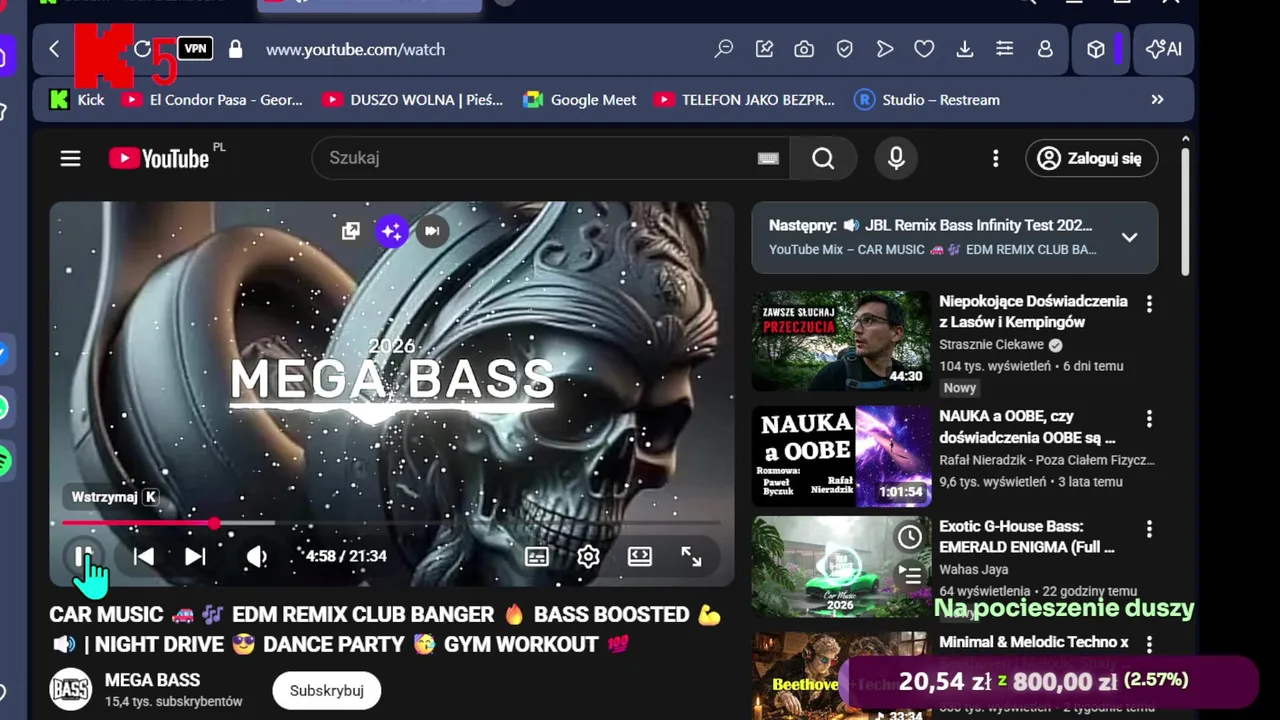Image resolution: width=1280 pixels, height=720 pixels.
Task: Open the browser profile account icon
Action: coord(1045,49)
